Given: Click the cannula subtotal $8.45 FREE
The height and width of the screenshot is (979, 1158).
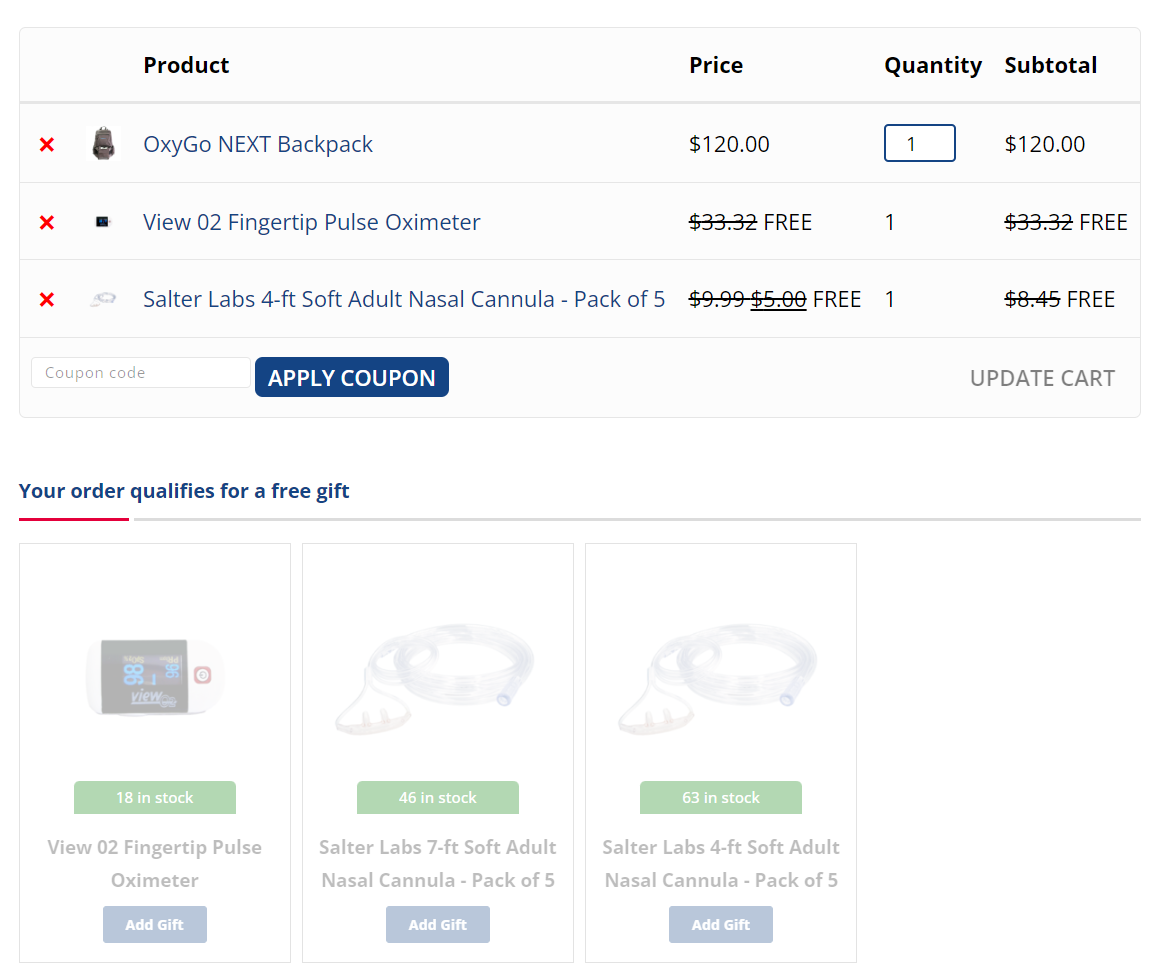Looking at the screenshot, I should point(1060,299).
